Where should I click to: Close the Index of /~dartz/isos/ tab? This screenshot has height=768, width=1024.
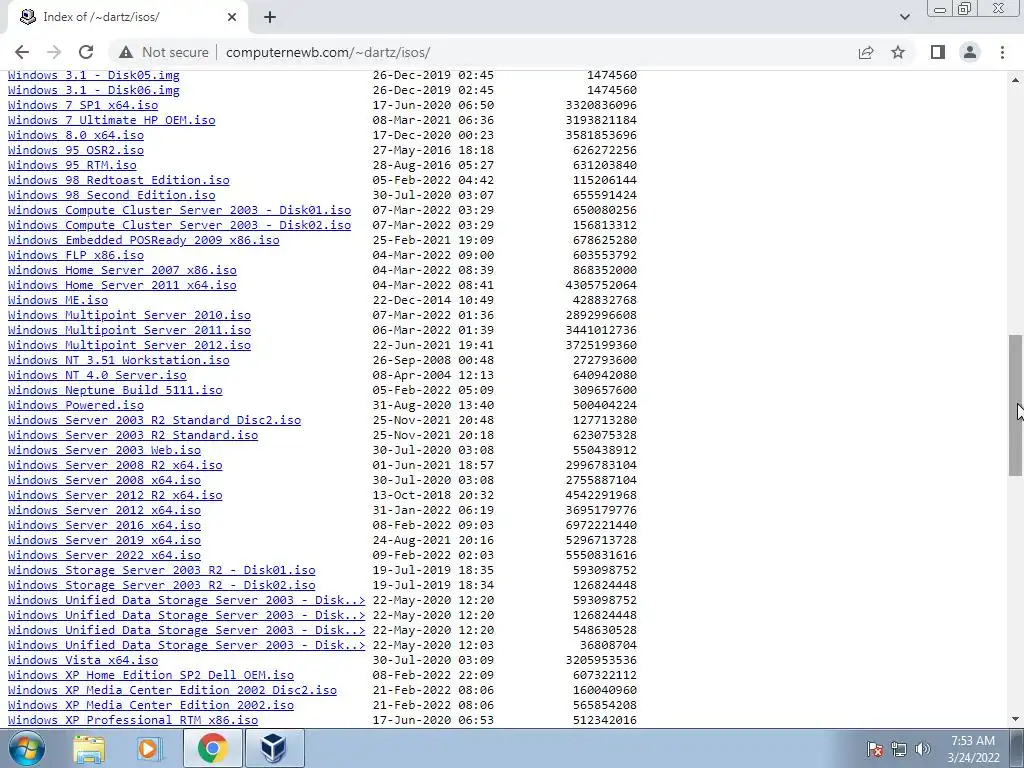tap(231, 17)
